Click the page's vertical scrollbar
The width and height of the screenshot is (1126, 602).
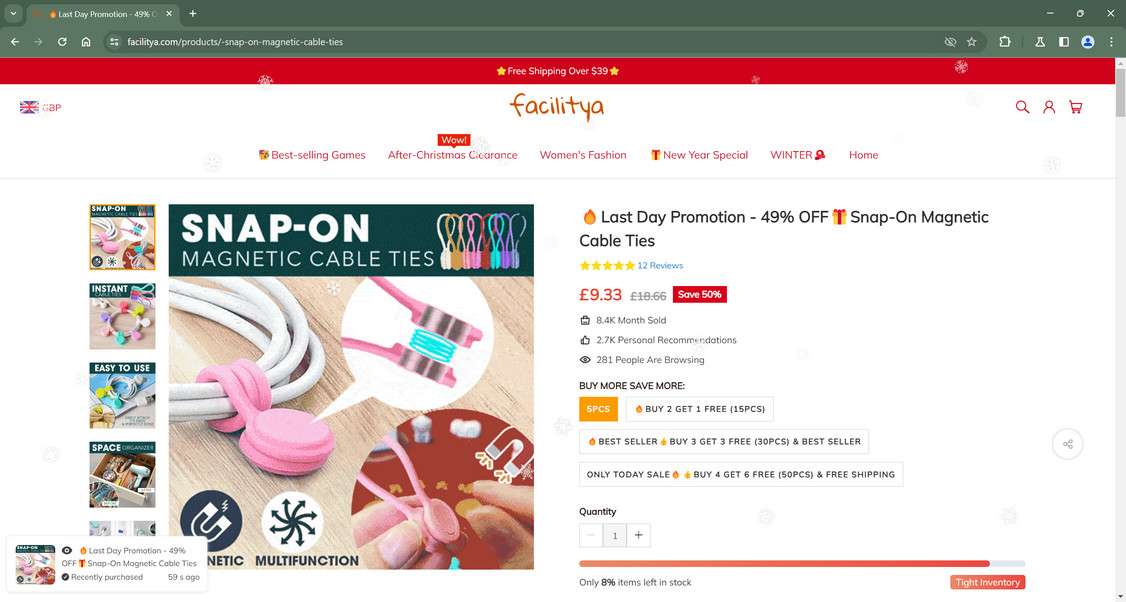[x=1119, y=300]
